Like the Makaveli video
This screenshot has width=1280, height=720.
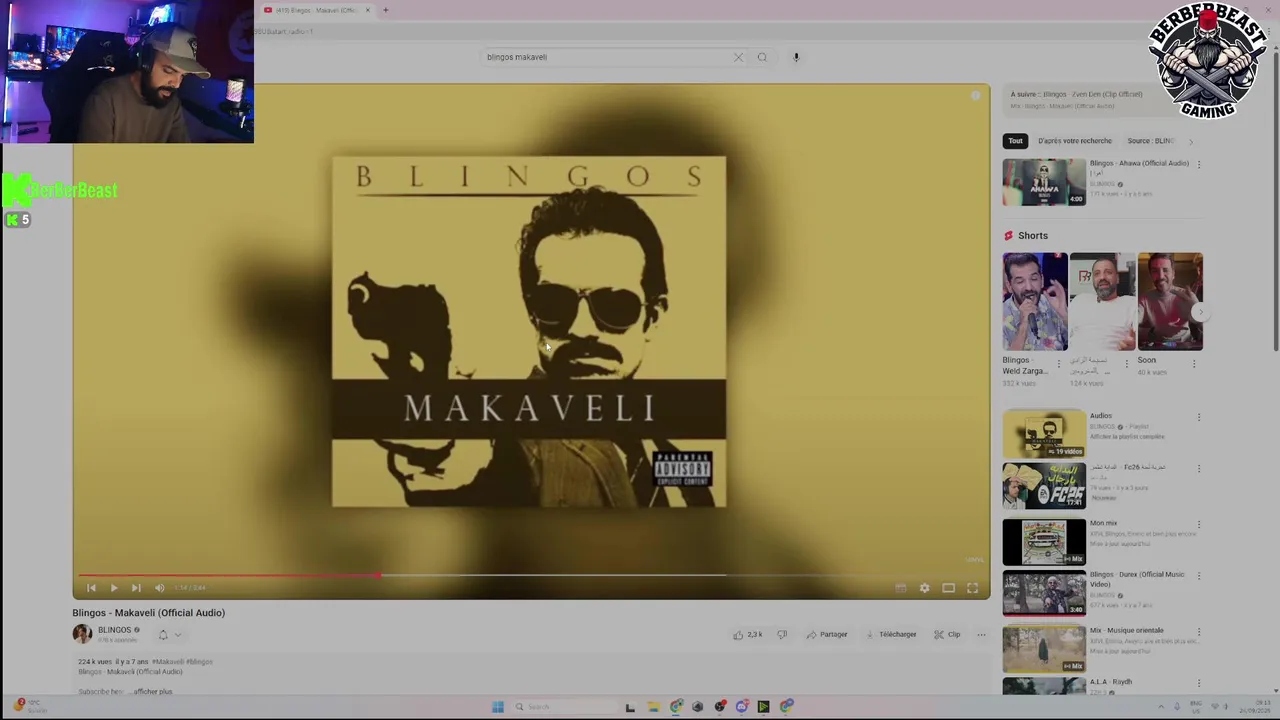pos(748,634)
